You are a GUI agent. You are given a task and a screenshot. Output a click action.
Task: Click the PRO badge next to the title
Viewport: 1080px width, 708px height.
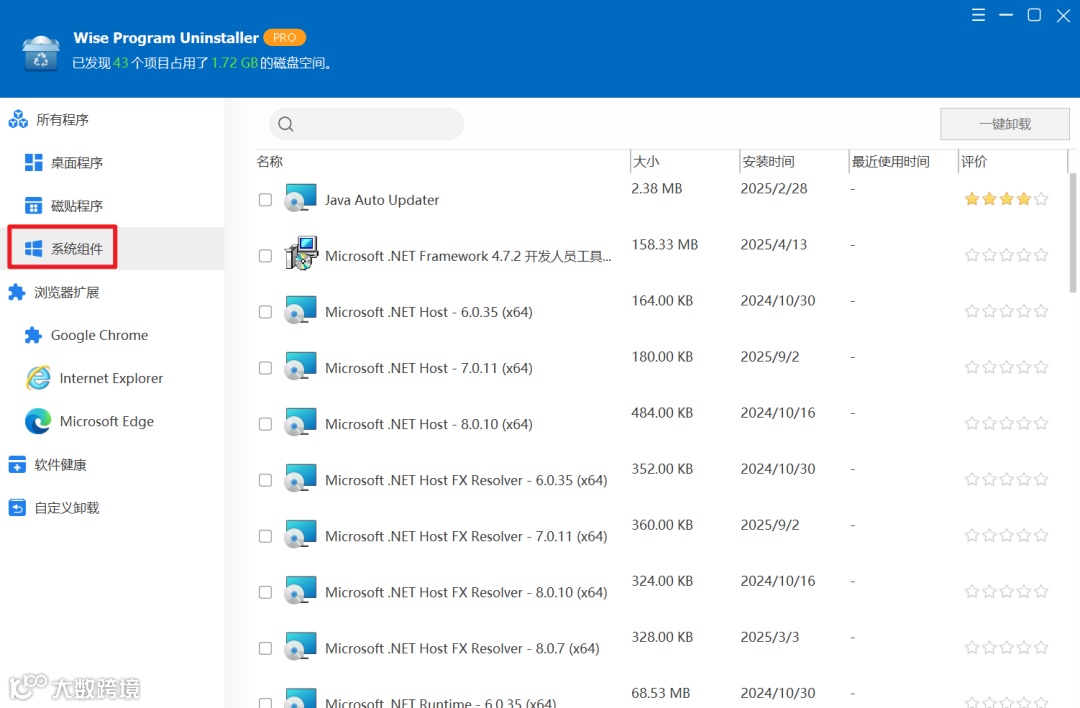click(x=284, y=38)
